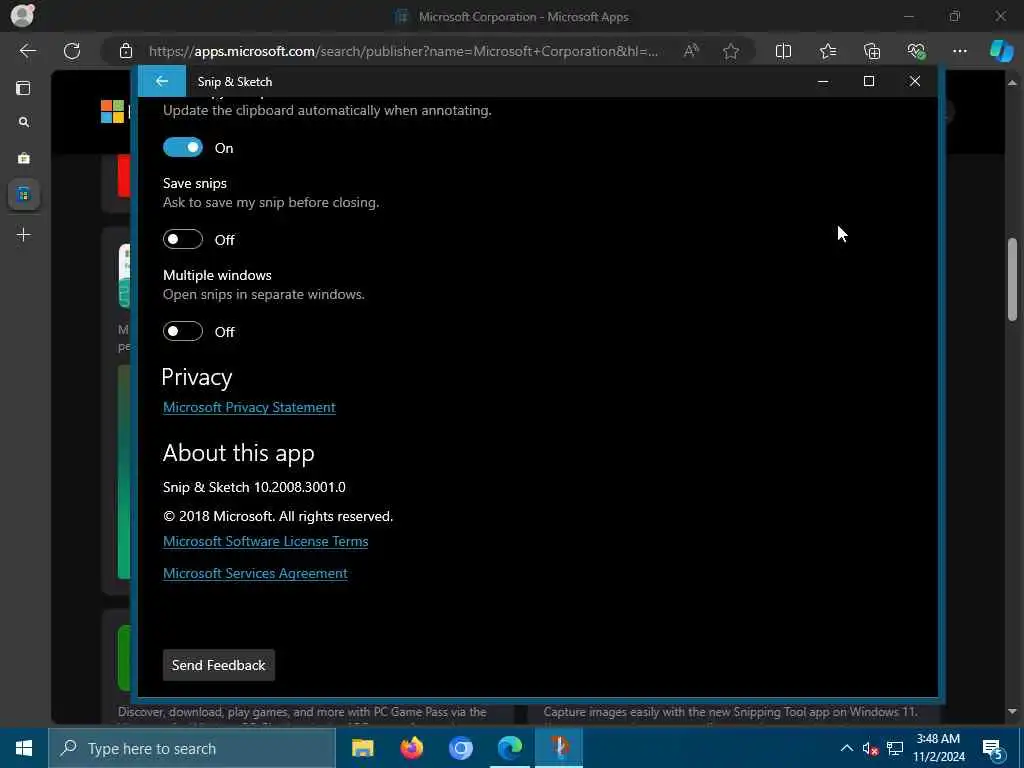1024x768 pixels.
Task: Show hidden system tray icons
Action: 846,748
